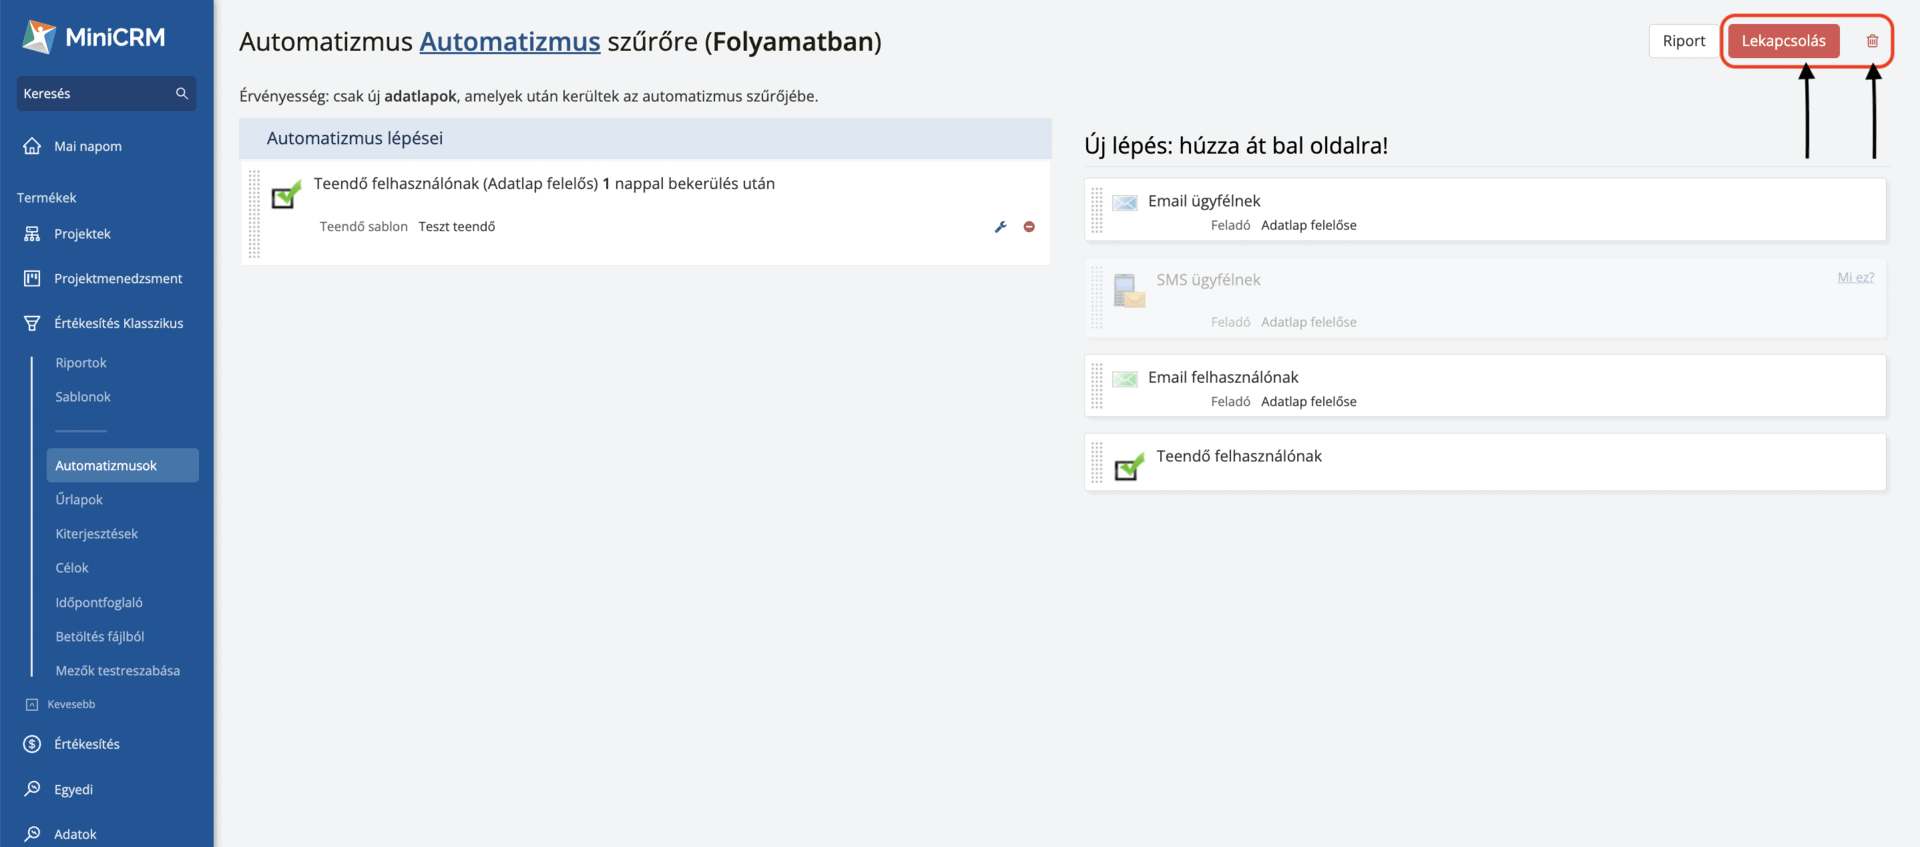
Task: Click the Mai napom home icon
Action: [32, 146]
